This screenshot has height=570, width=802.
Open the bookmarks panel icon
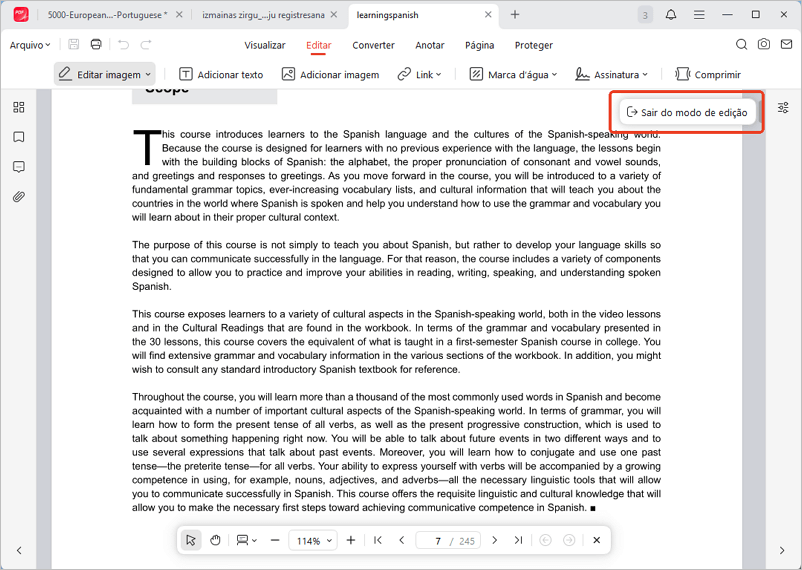(18, 137)
